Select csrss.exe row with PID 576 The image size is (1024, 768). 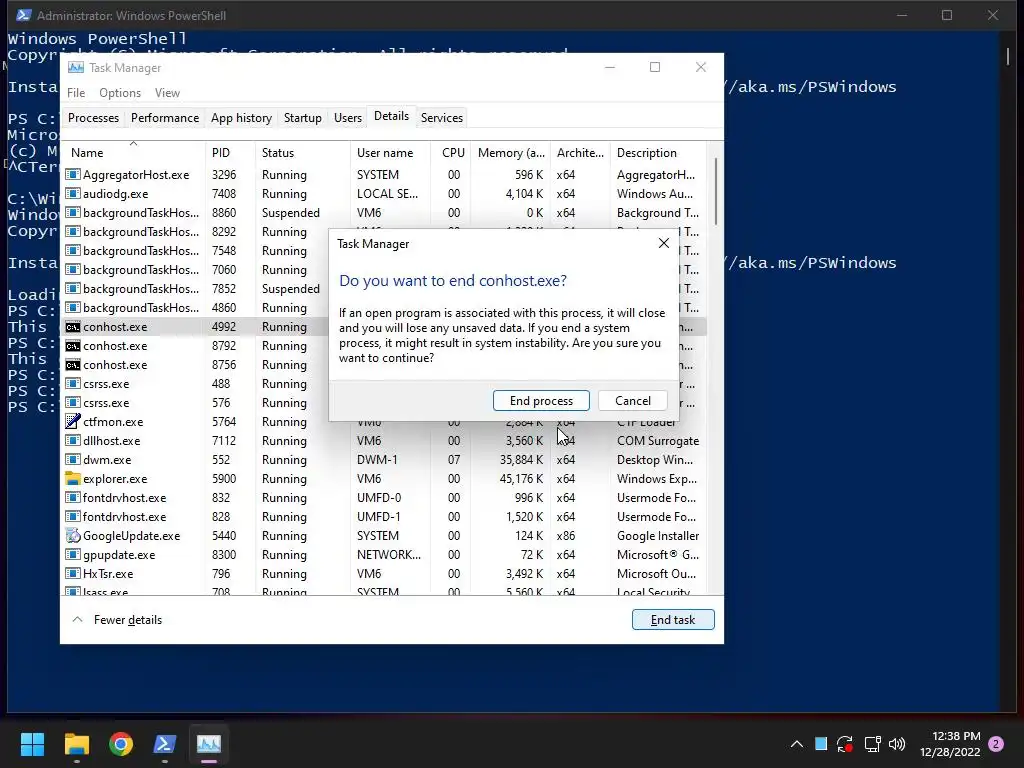(x=385, y=402)
